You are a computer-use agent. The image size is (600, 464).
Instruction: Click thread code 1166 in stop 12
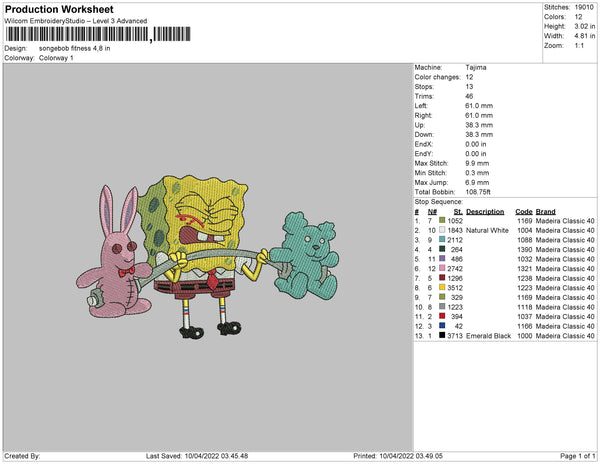(x=525, y=326)
